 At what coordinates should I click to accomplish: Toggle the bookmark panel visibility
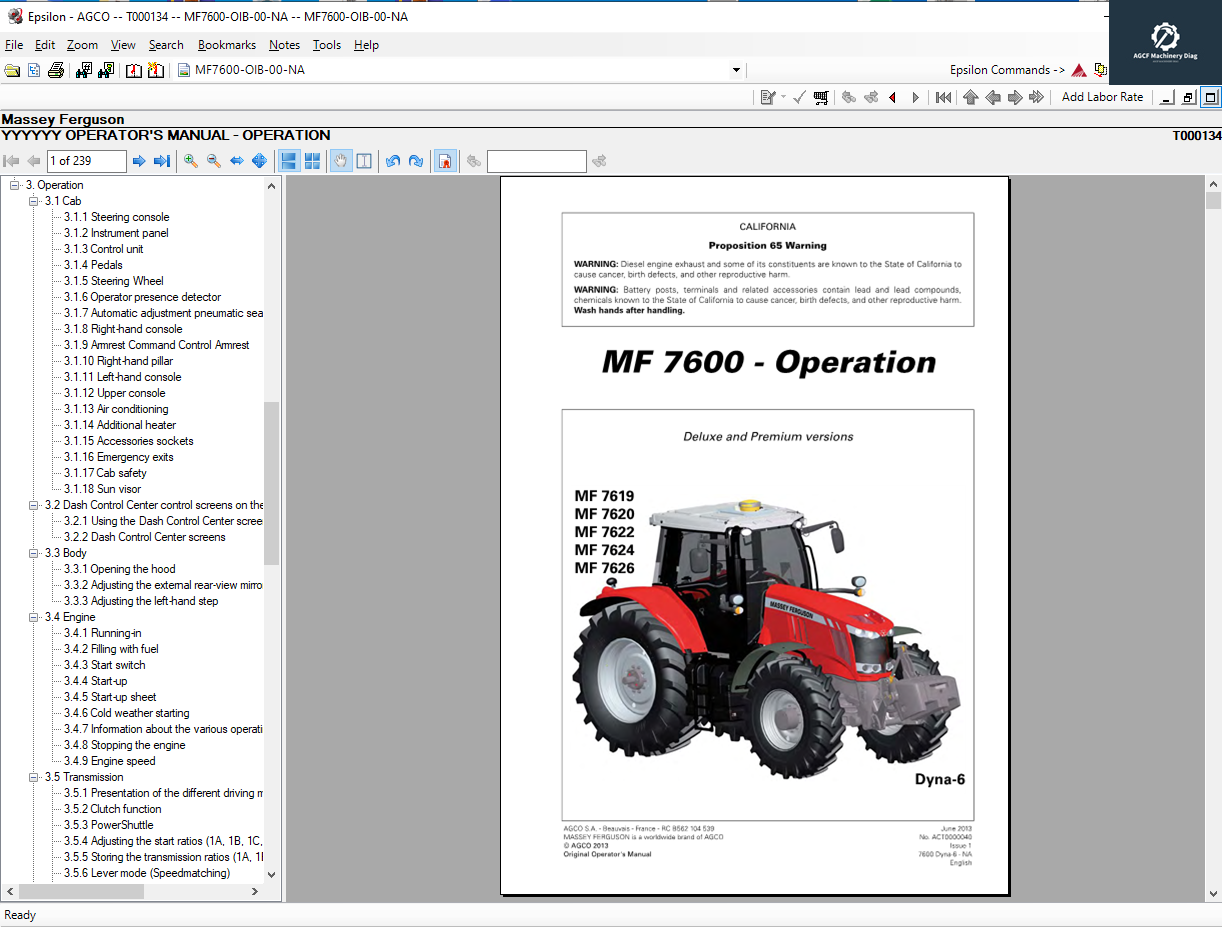(445, 160)
